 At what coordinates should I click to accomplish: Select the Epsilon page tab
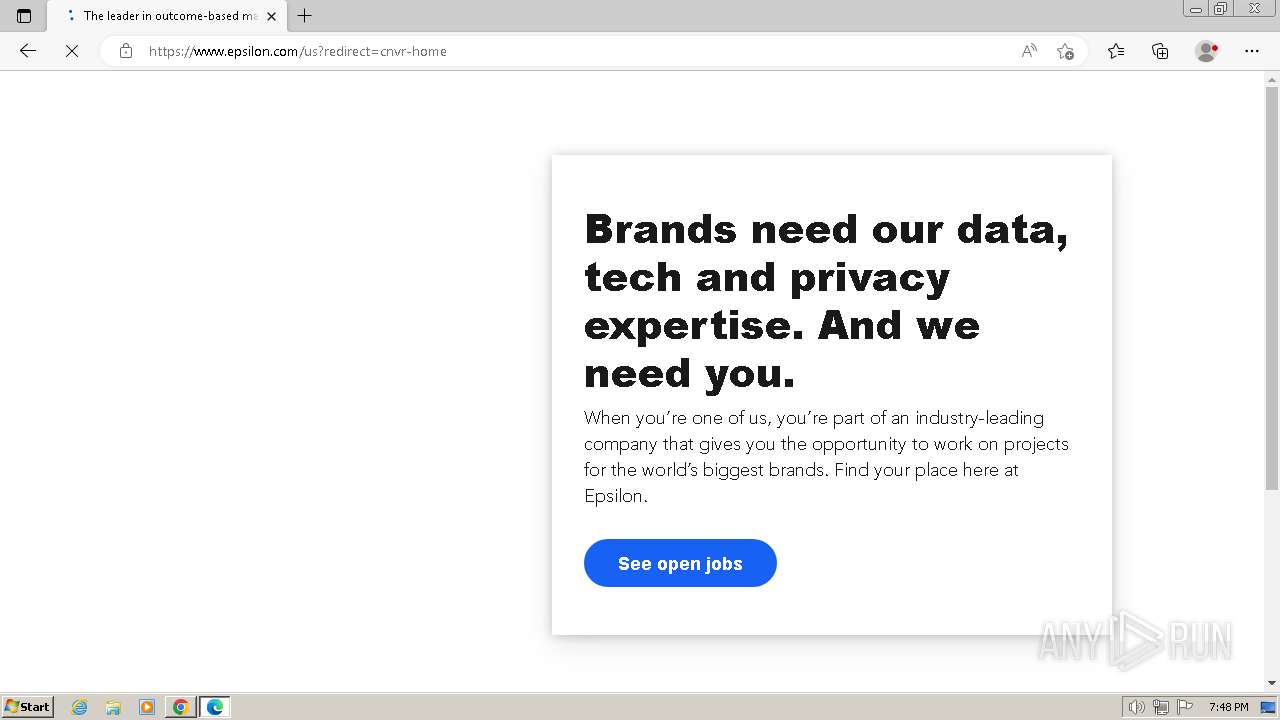tap(165, 16)
